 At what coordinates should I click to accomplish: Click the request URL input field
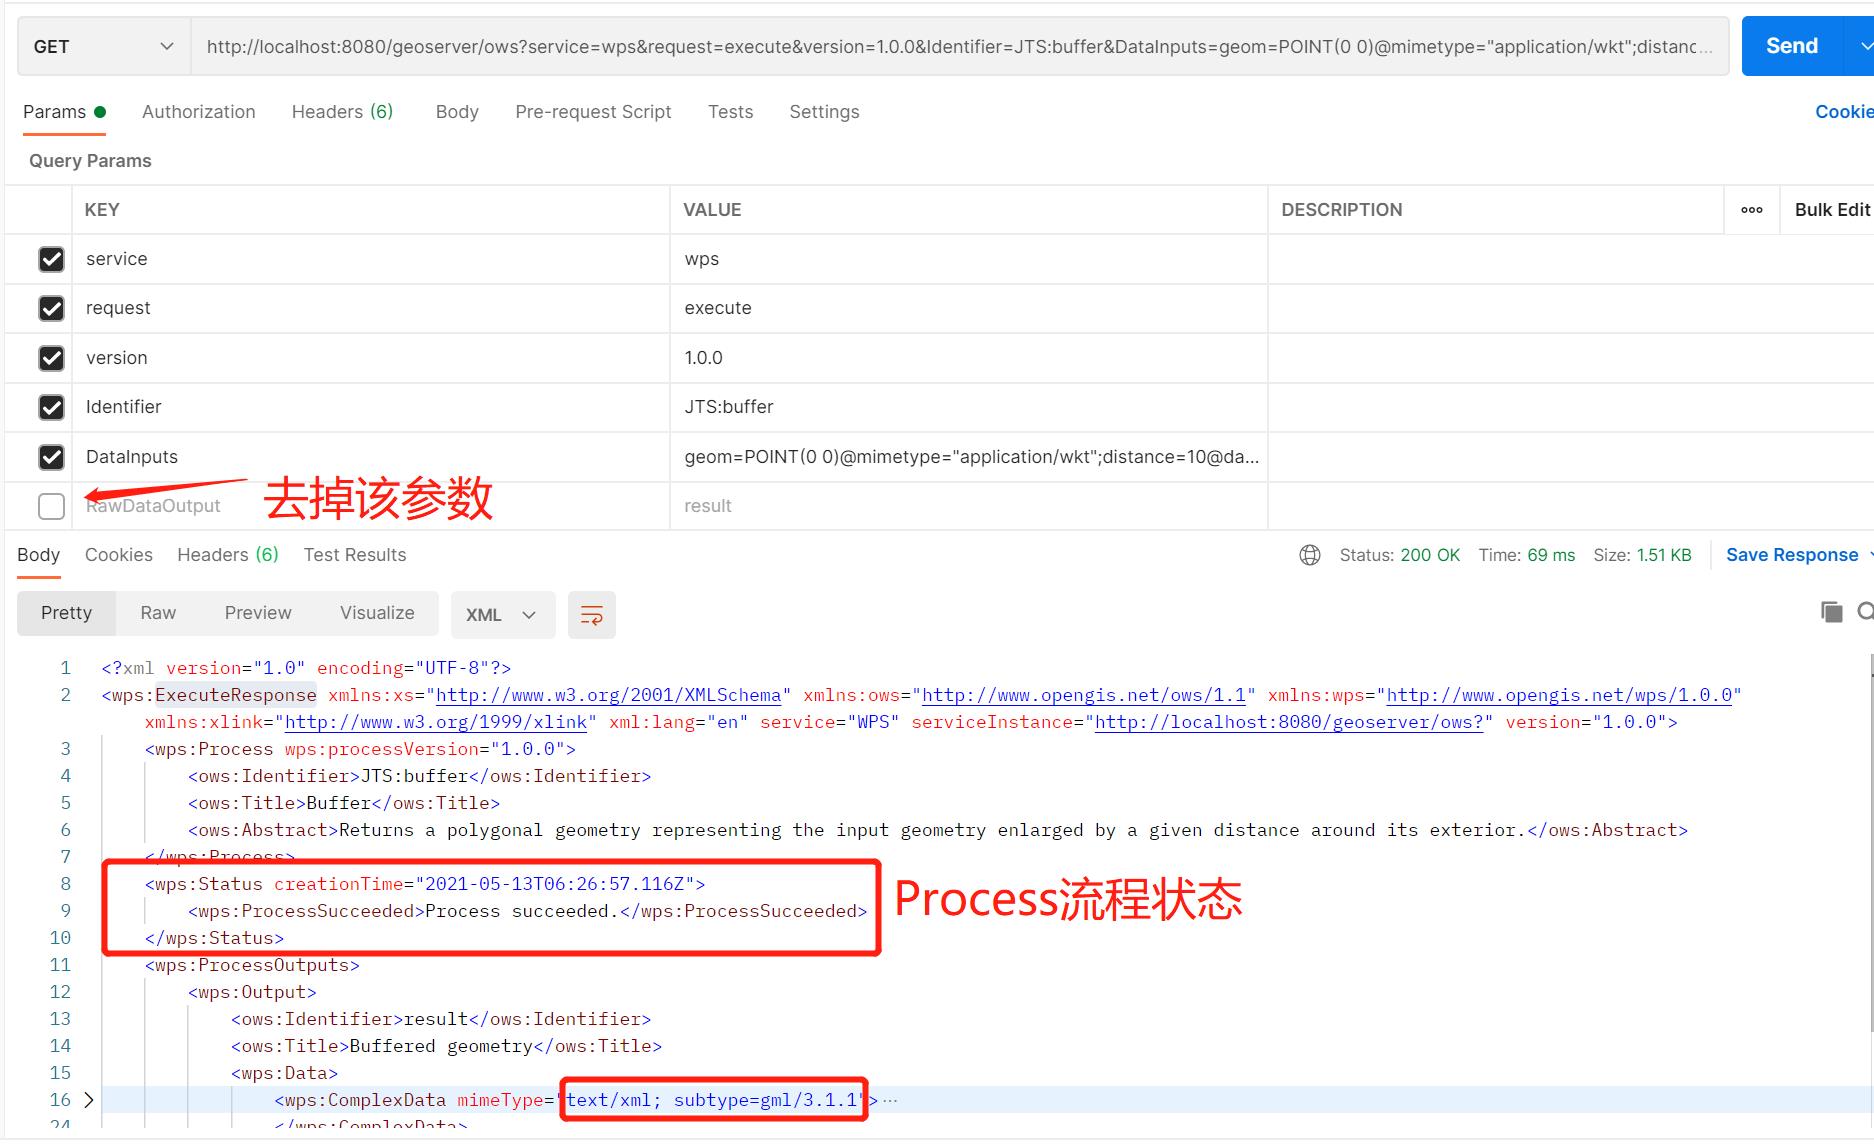tap(958, 47)
